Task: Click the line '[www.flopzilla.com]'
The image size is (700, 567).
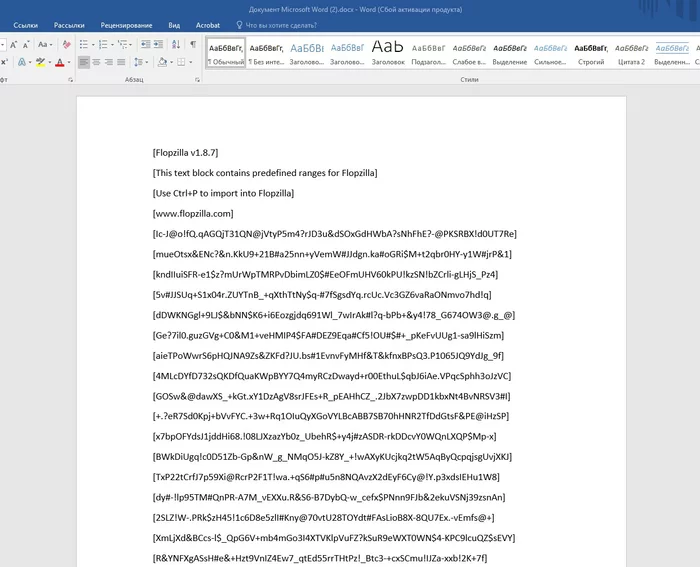Action: (193, 213)
